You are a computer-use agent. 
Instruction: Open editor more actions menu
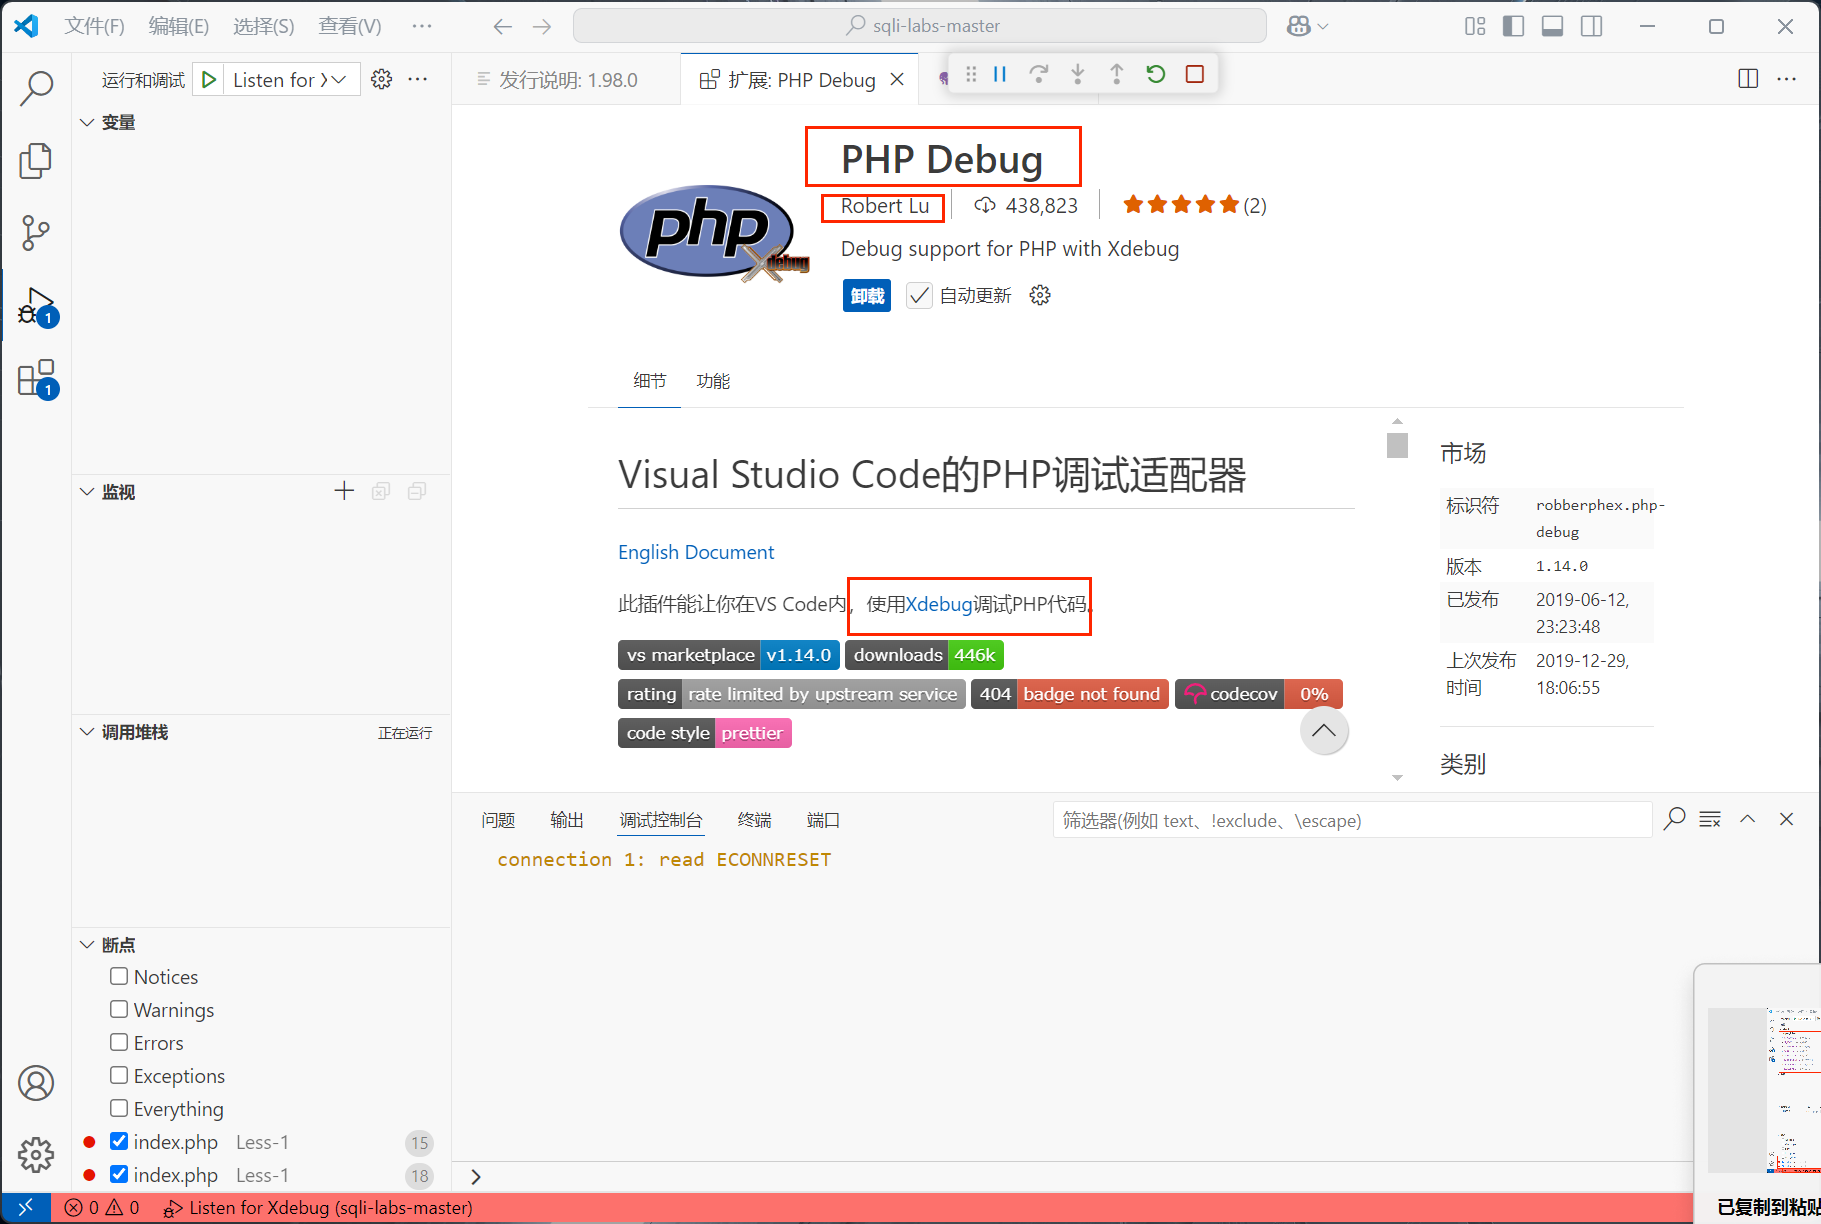(1786, 79)
